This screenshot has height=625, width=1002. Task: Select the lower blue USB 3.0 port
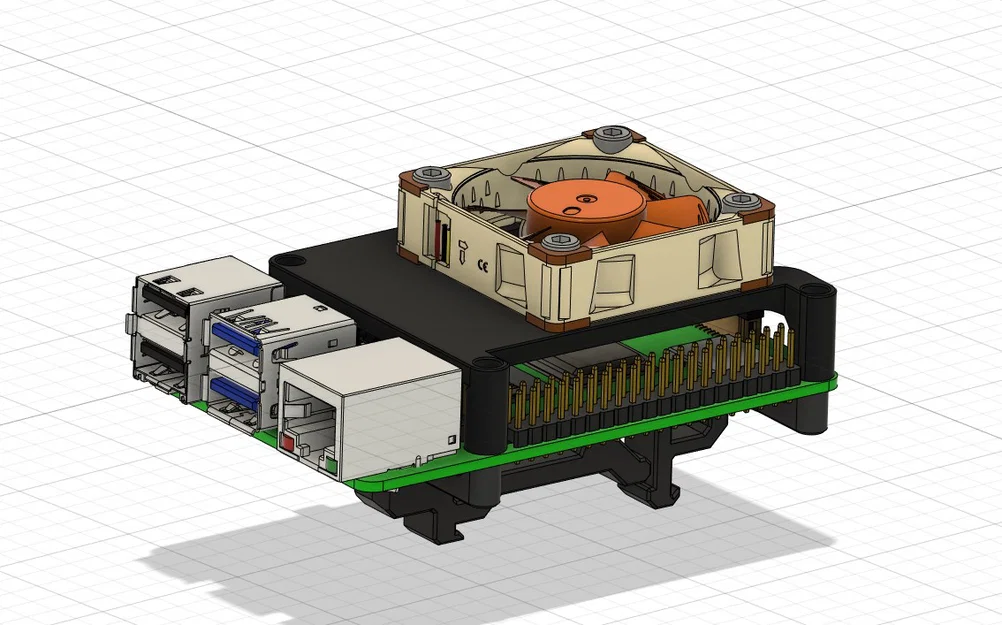[236, 392]
